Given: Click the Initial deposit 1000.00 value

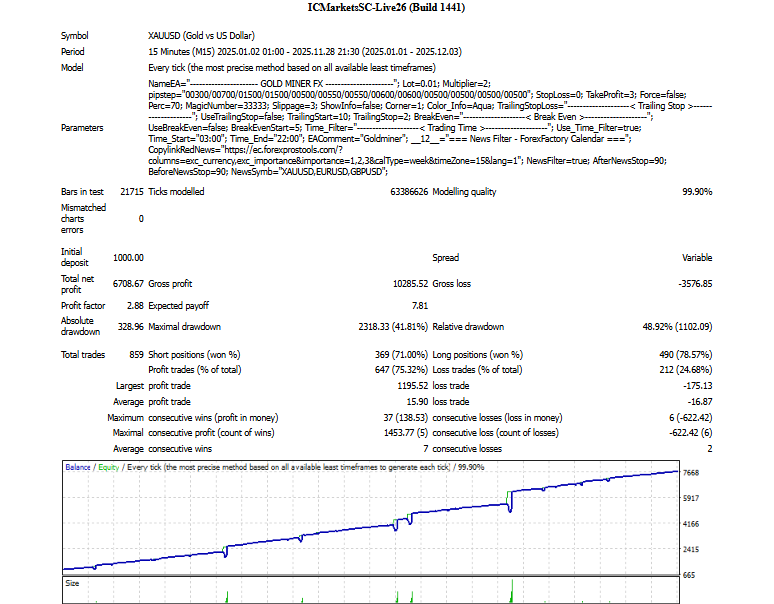Looking at the screenshot, I should tap(129, 257).
